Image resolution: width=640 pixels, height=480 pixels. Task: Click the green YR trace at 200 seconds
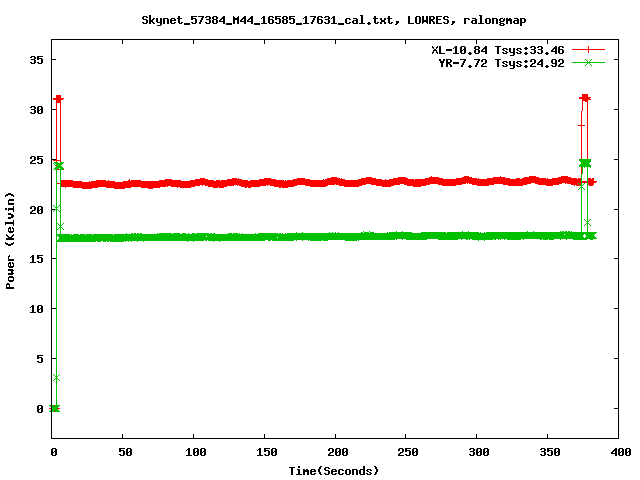pyautogui.click(x=335, y=236)
